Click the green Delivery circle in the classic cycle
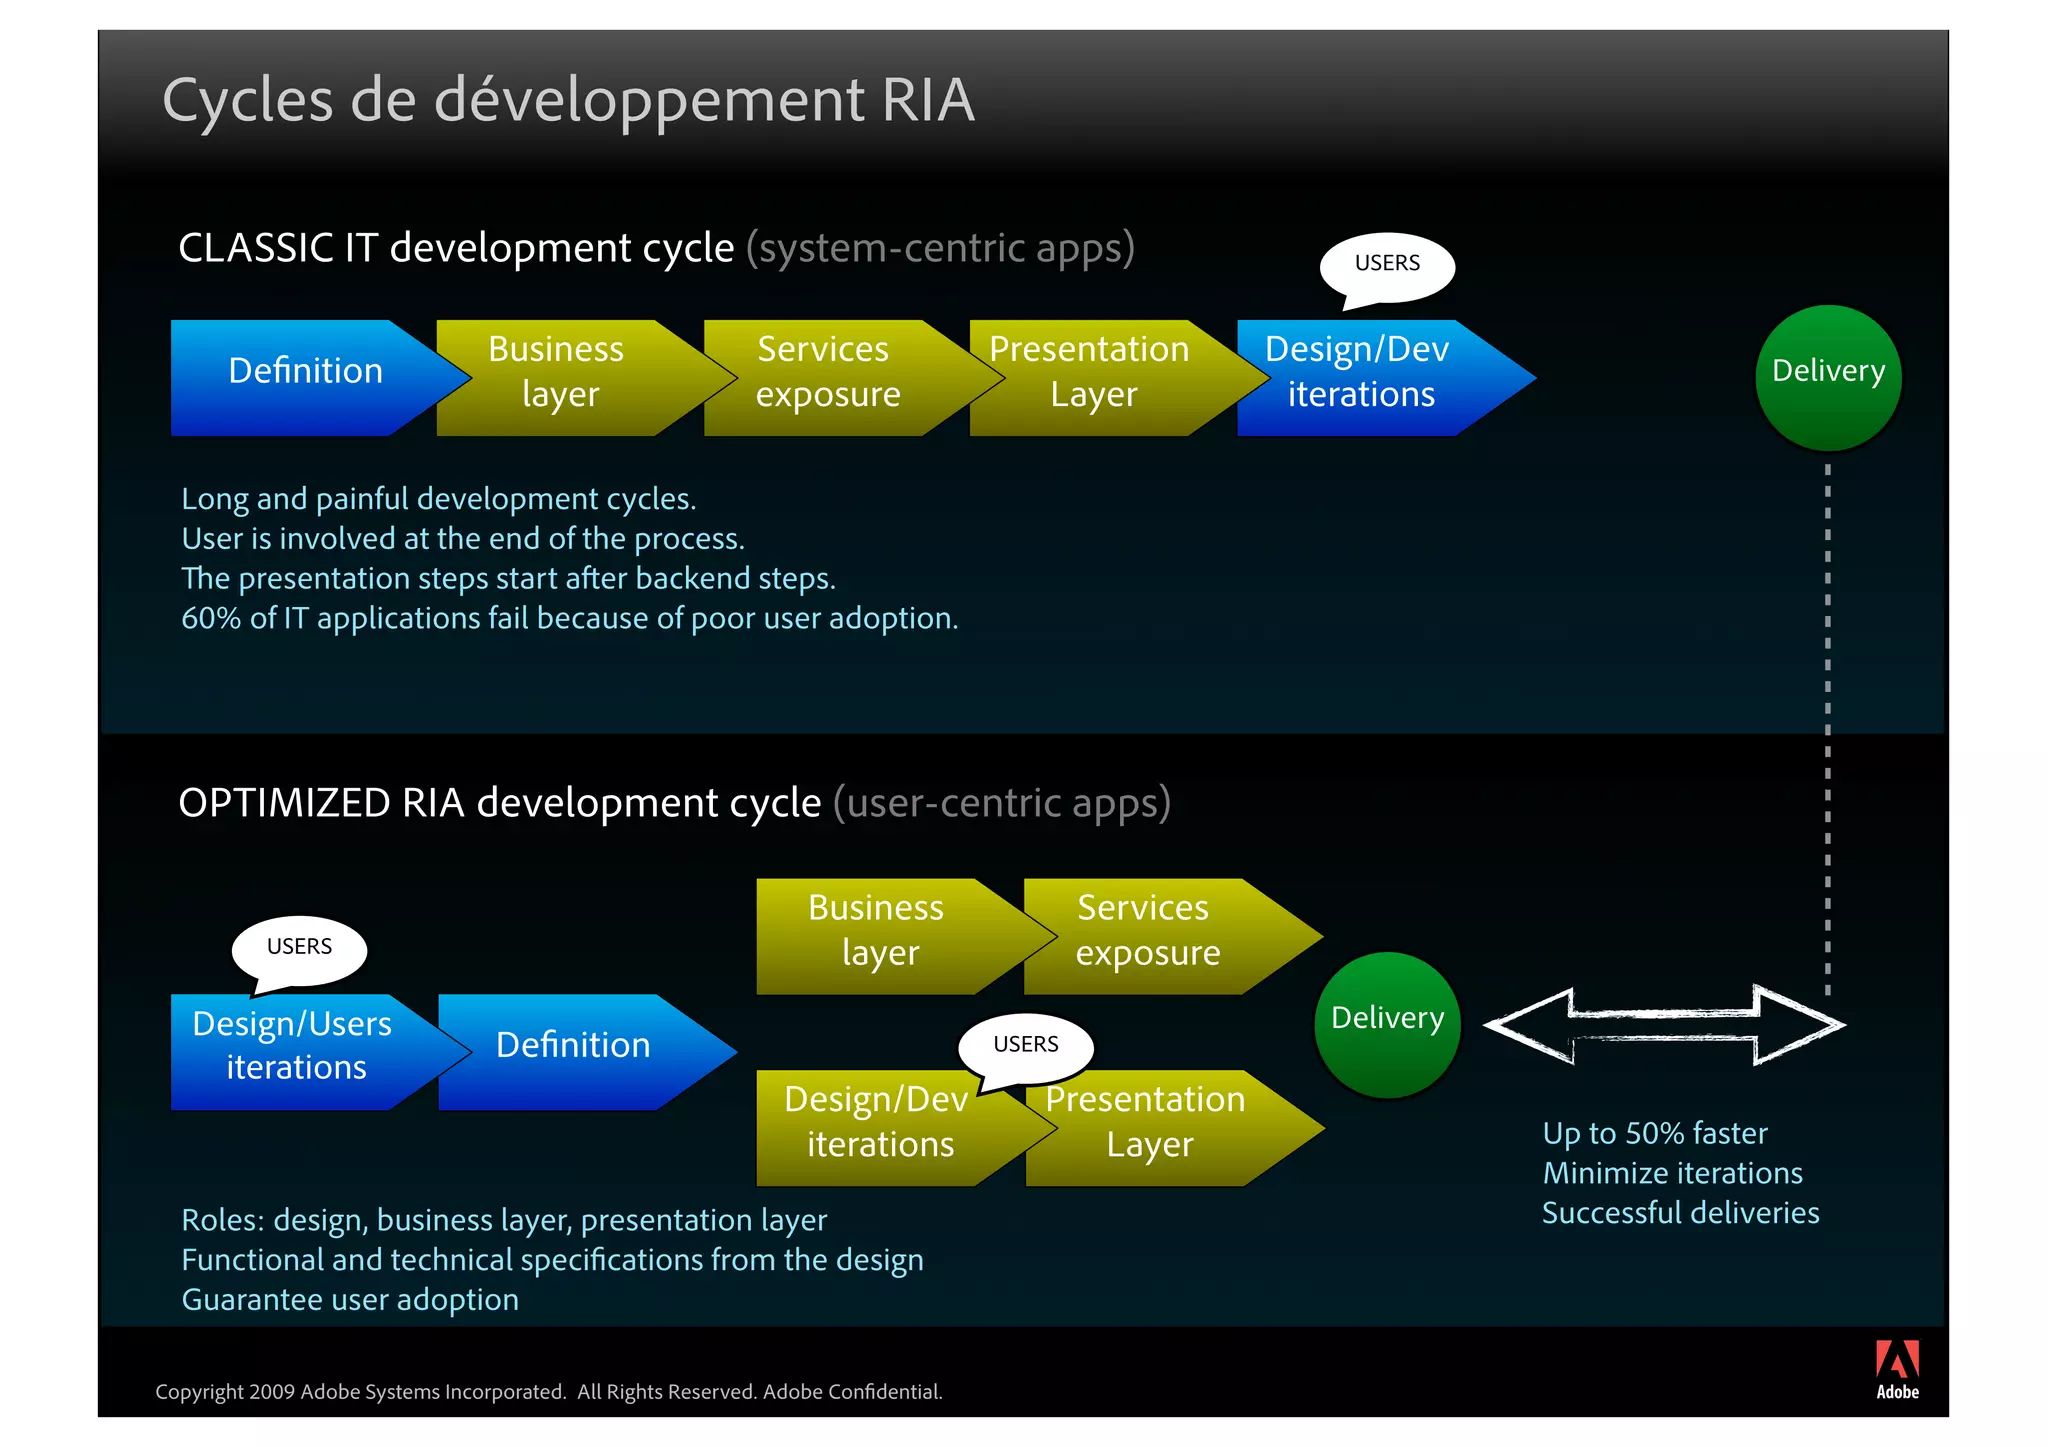2048x1447 pixels. tap(1828, 376)
